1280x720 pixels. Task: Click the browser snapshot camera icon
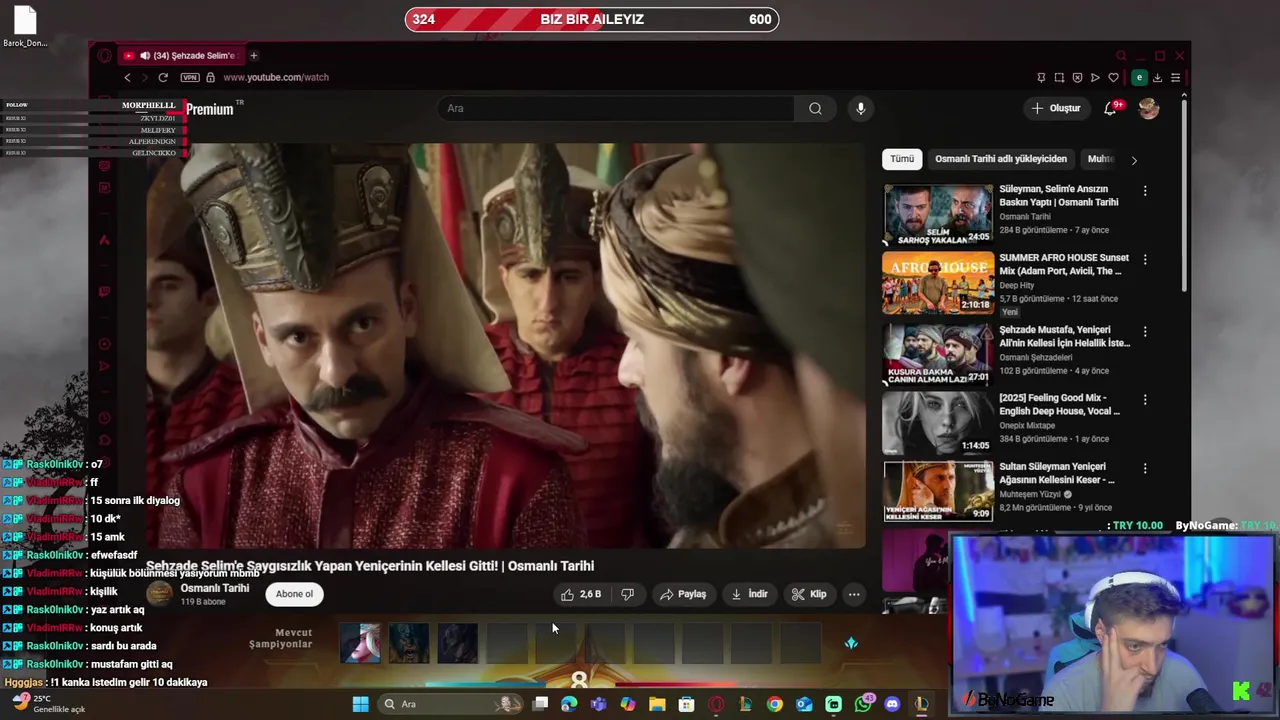pyautogui.click(x=1059, y=77)
